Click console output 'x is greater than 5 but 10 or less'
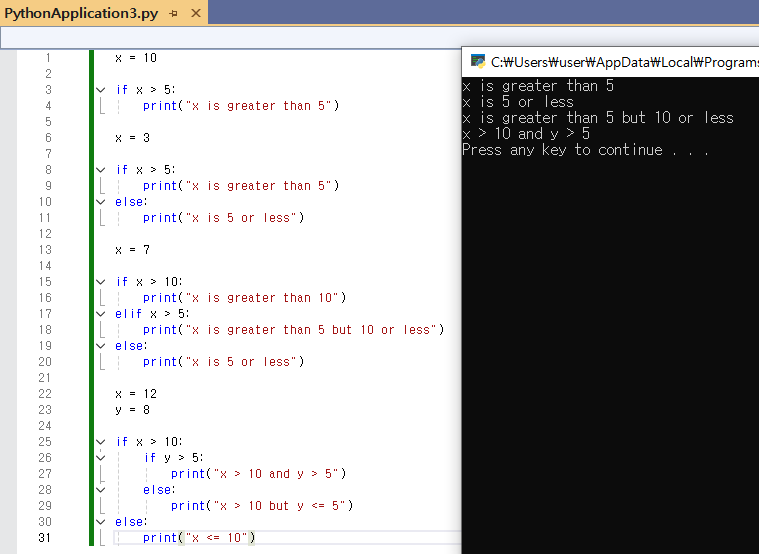This screenshot has width=759, height=554. click(x=598, y=118)
